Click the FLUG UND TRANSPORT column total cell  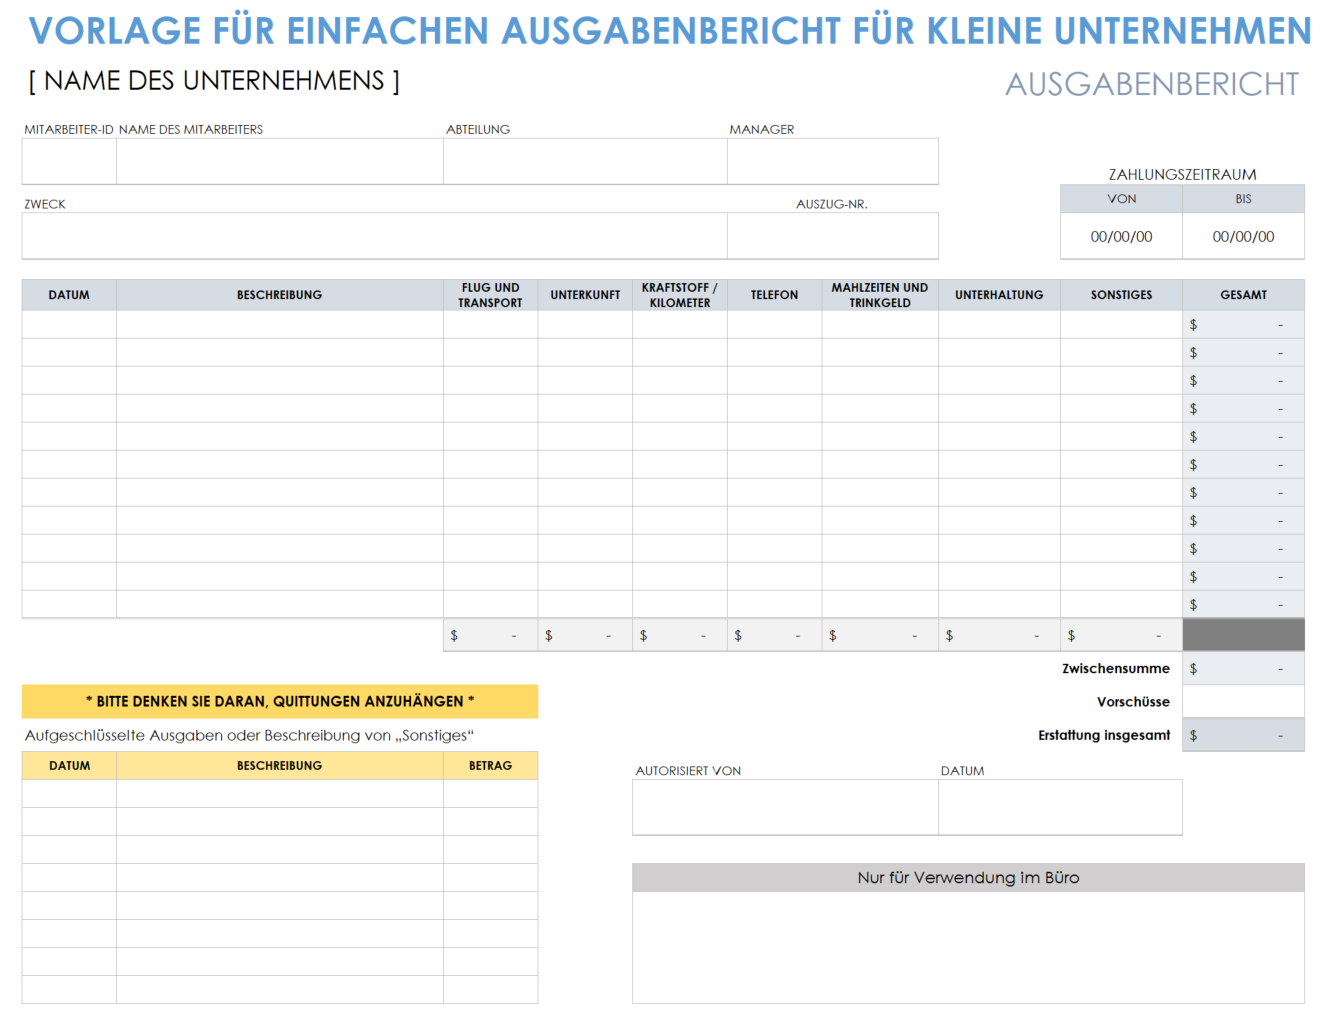click(x=490, y=635)
